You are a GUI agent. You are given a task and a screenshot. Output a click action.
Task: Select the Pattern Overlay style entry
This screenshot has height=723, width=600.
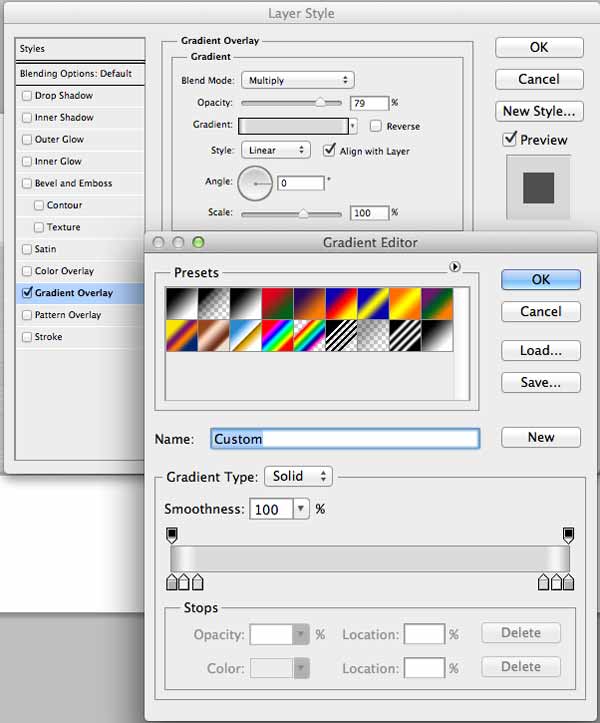(x=80, y=315)
